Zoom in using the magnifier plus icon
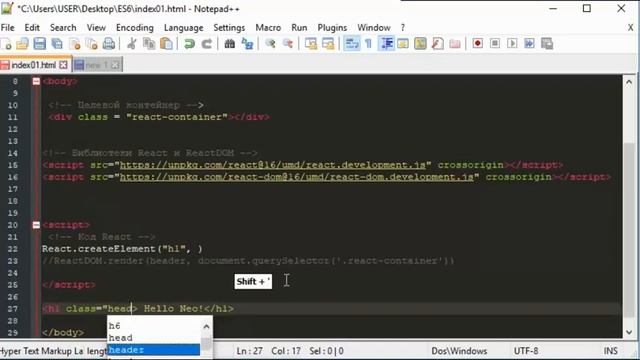The width and height of the screenshot is (640, 360). click(x=270, y=44)
